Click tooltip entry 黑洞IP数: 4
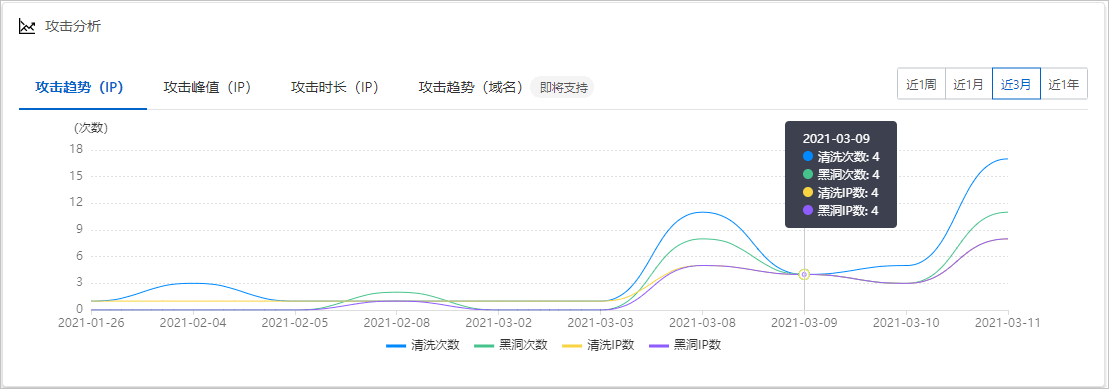The width and height of the screenshot is (1109, 389). [841, 211]
